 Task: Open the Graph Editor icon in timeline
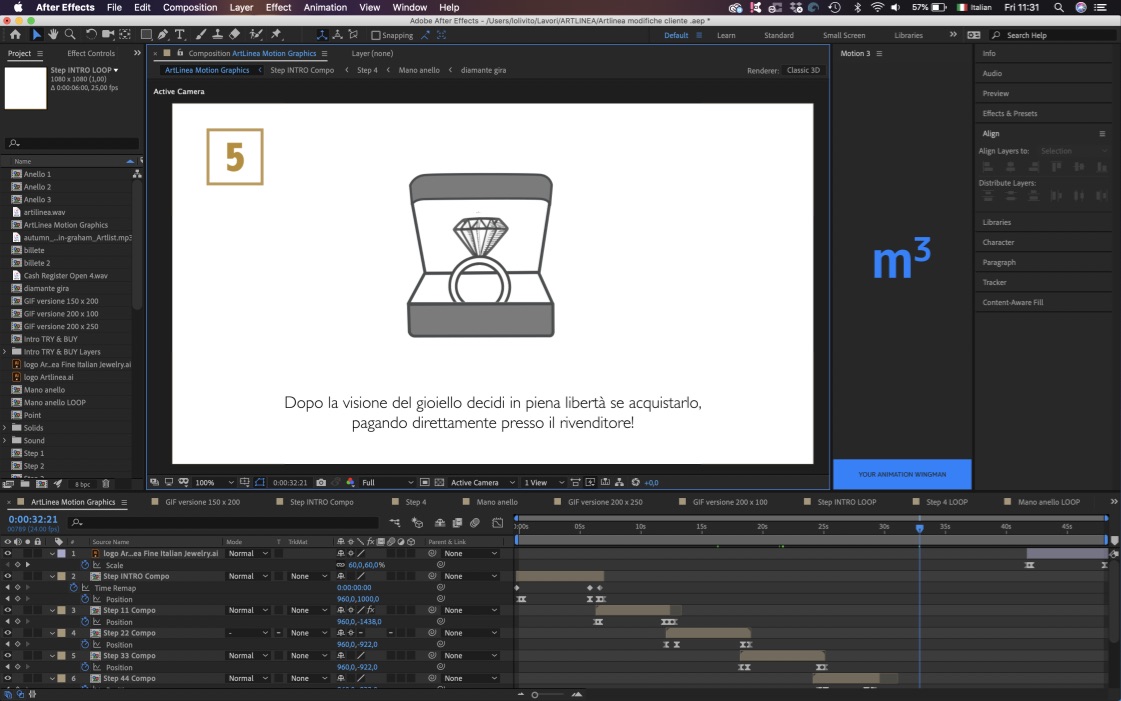tap(498, 523)
